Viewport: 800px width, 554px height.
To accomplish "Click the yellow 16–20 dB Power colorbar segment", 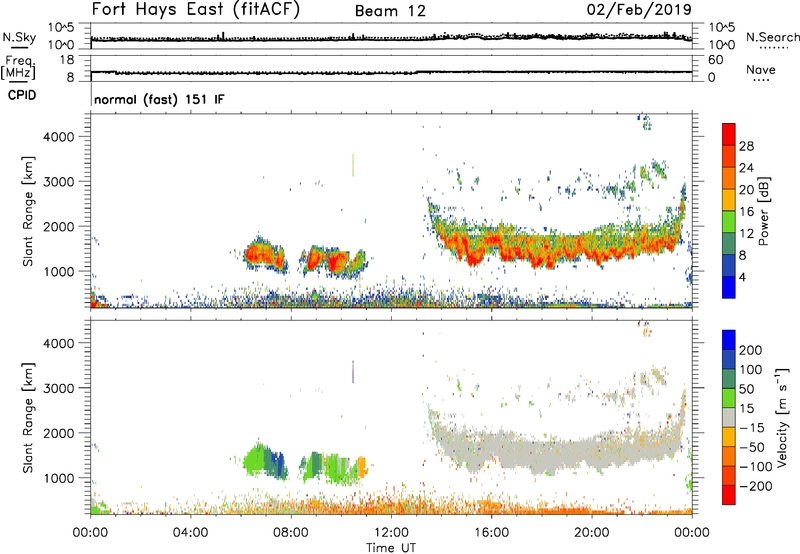I will [729, 199].
